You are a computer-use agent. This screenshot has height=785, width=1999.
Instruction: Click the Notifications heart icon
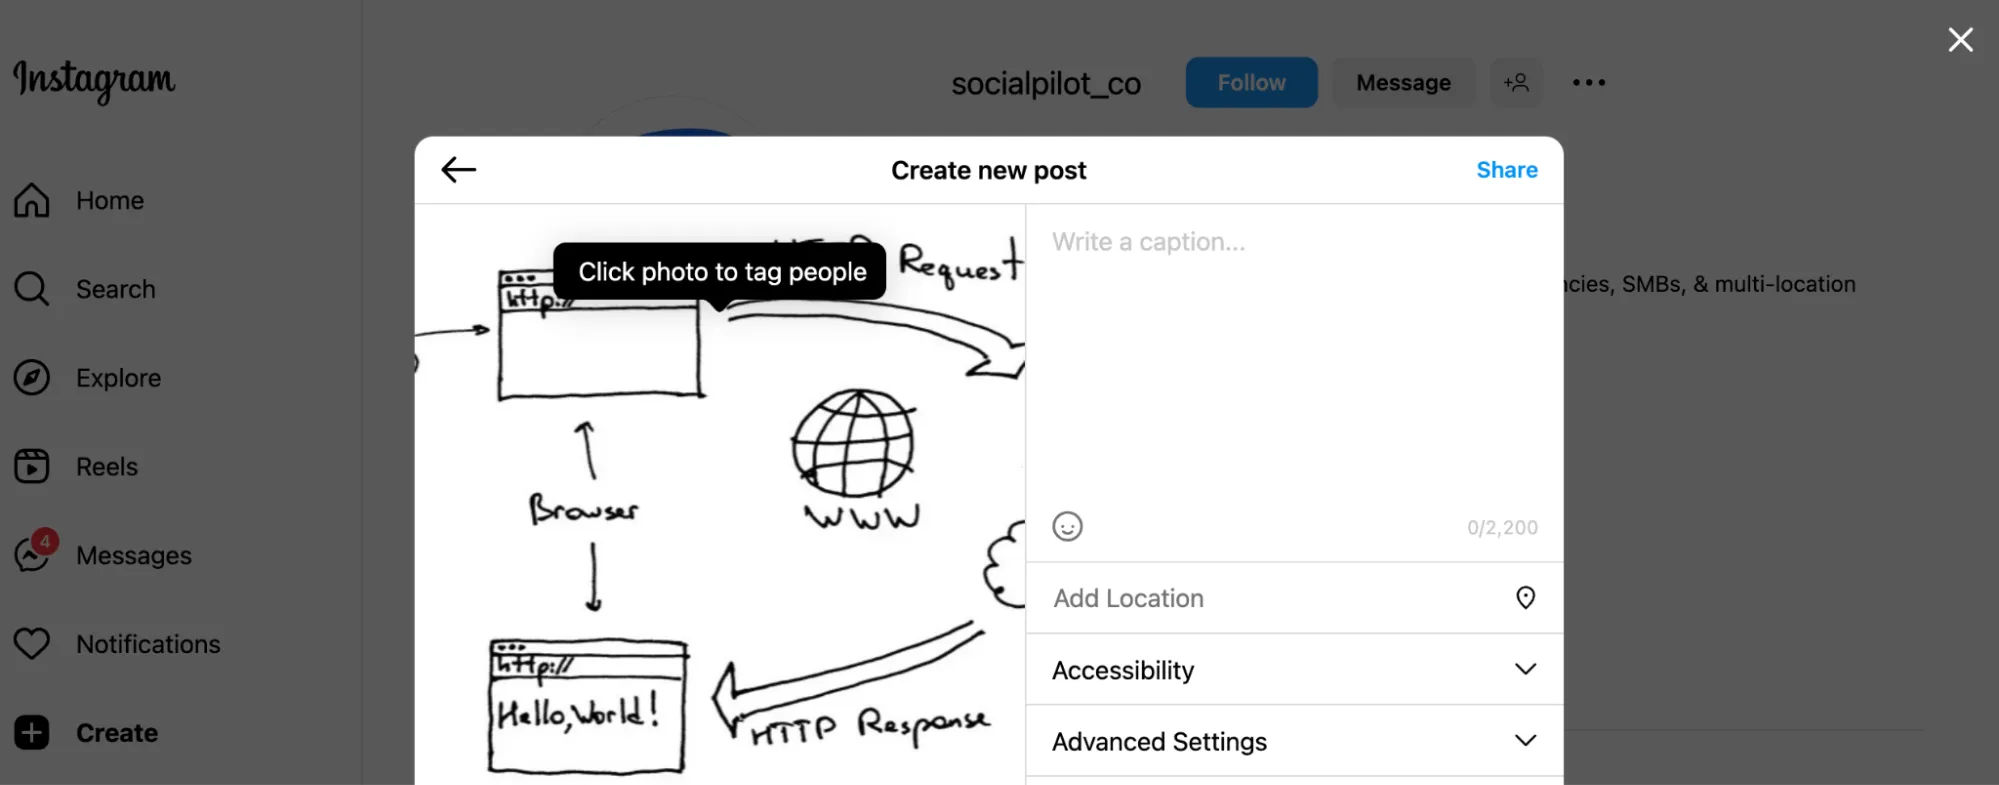coord(32,643)
